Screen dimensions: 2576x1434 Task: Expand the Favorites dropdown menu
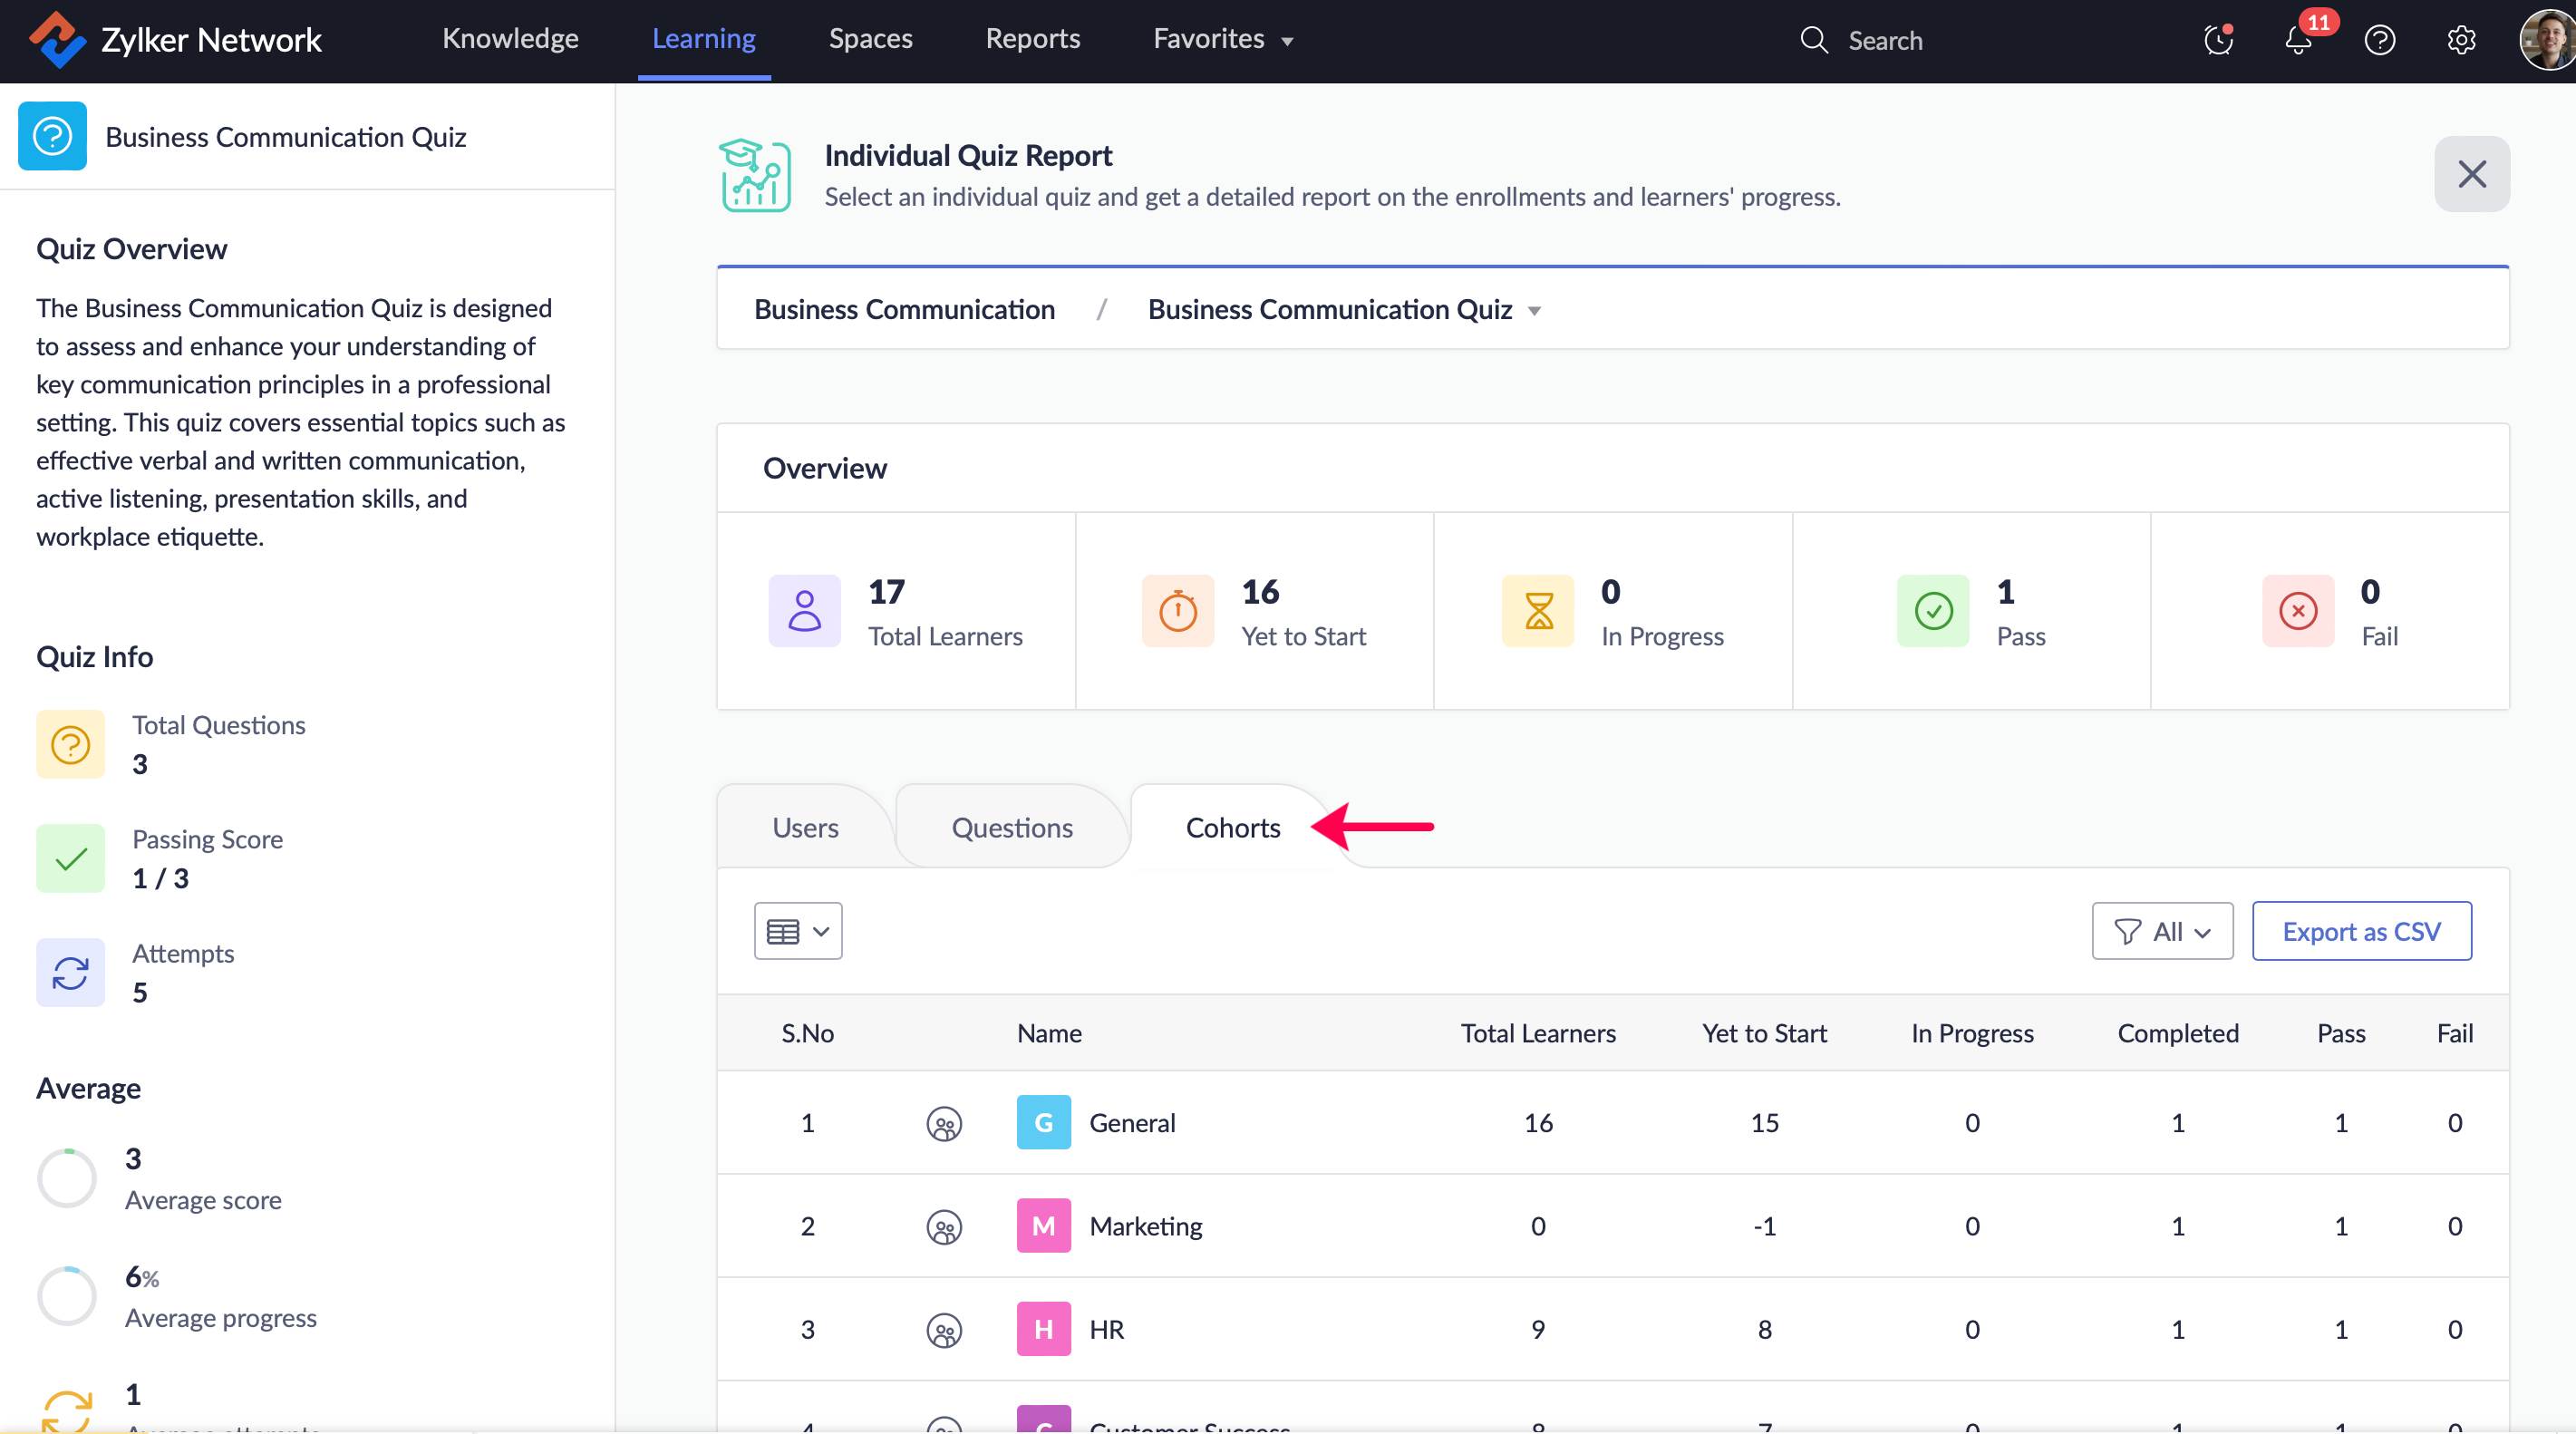(1223, 39)
